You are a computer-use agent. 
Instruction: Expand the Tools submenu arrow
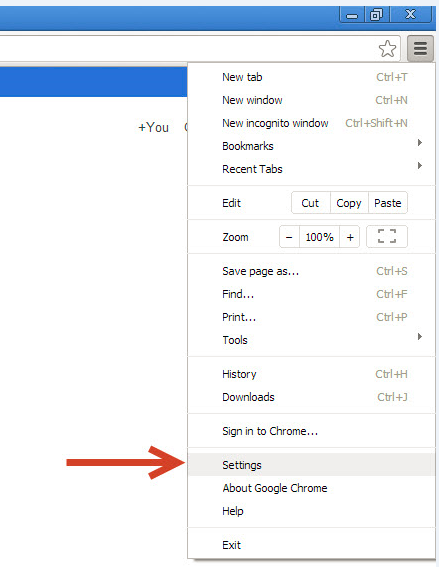click(x=419, y=337)
